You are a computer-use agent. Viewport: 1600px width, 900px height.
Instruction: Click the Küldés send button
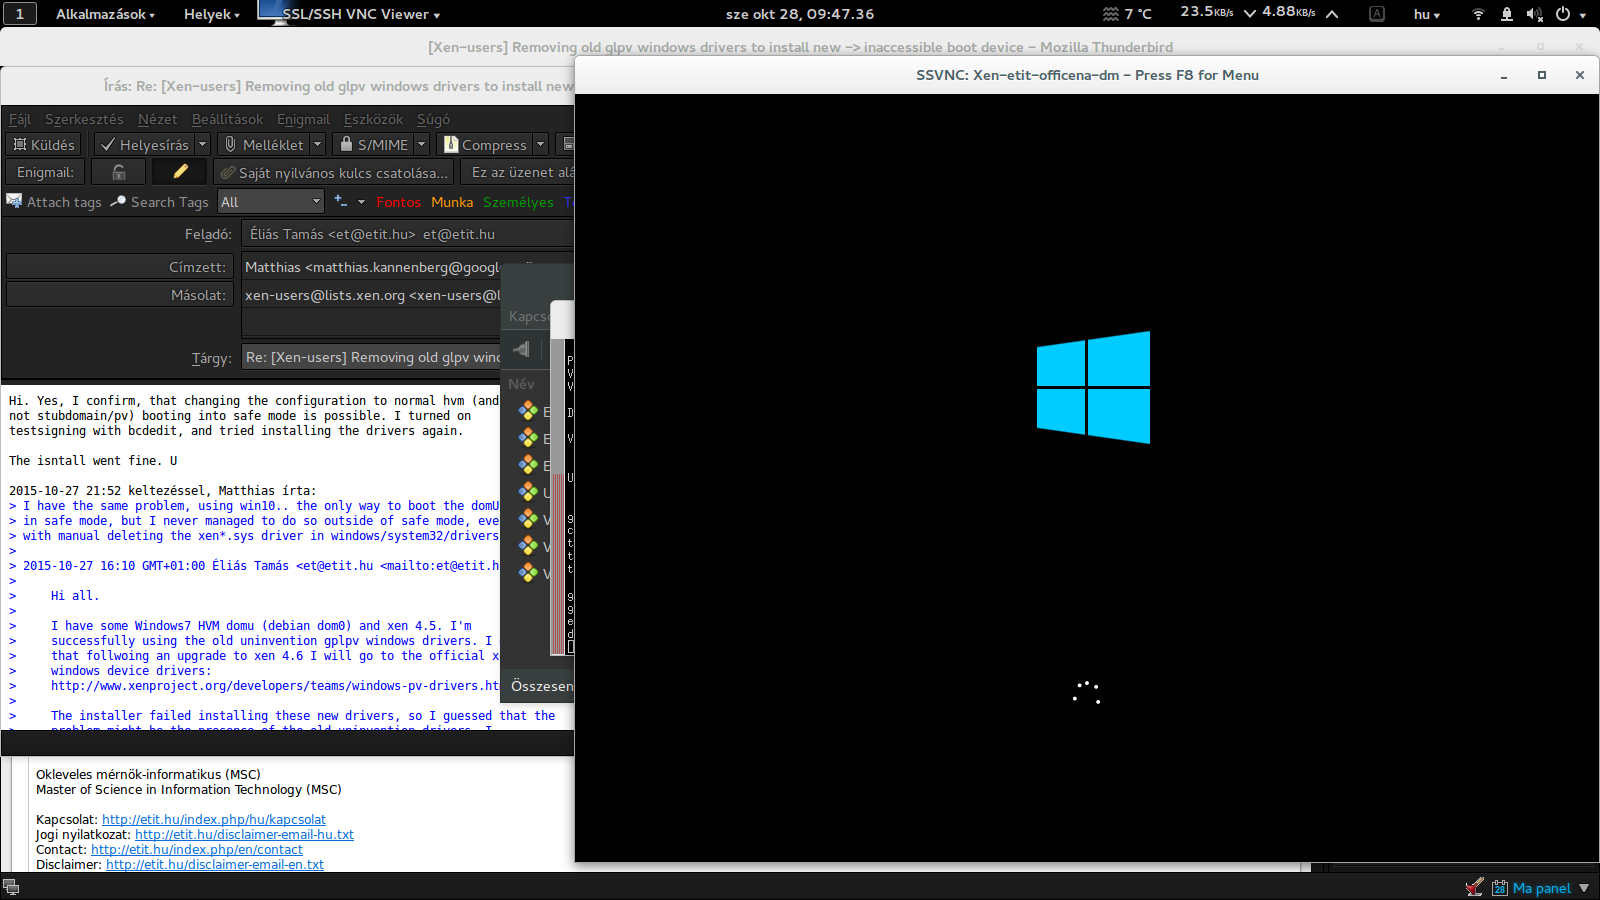point(44,145)
